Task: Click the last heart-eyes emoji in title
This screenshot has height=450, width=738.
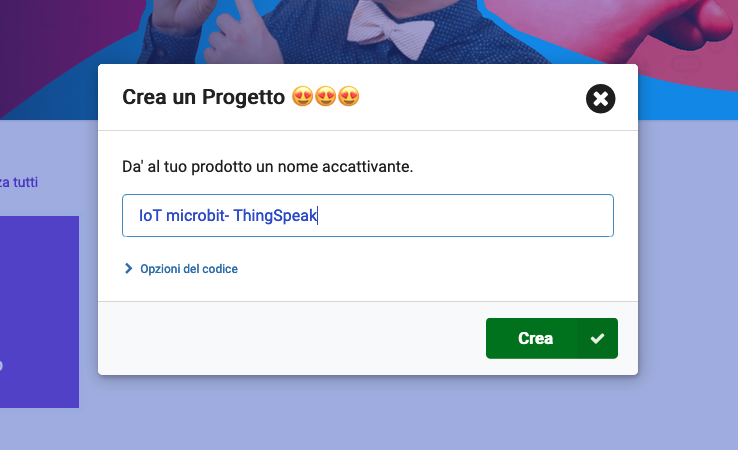Action: (x=348, y=97)
